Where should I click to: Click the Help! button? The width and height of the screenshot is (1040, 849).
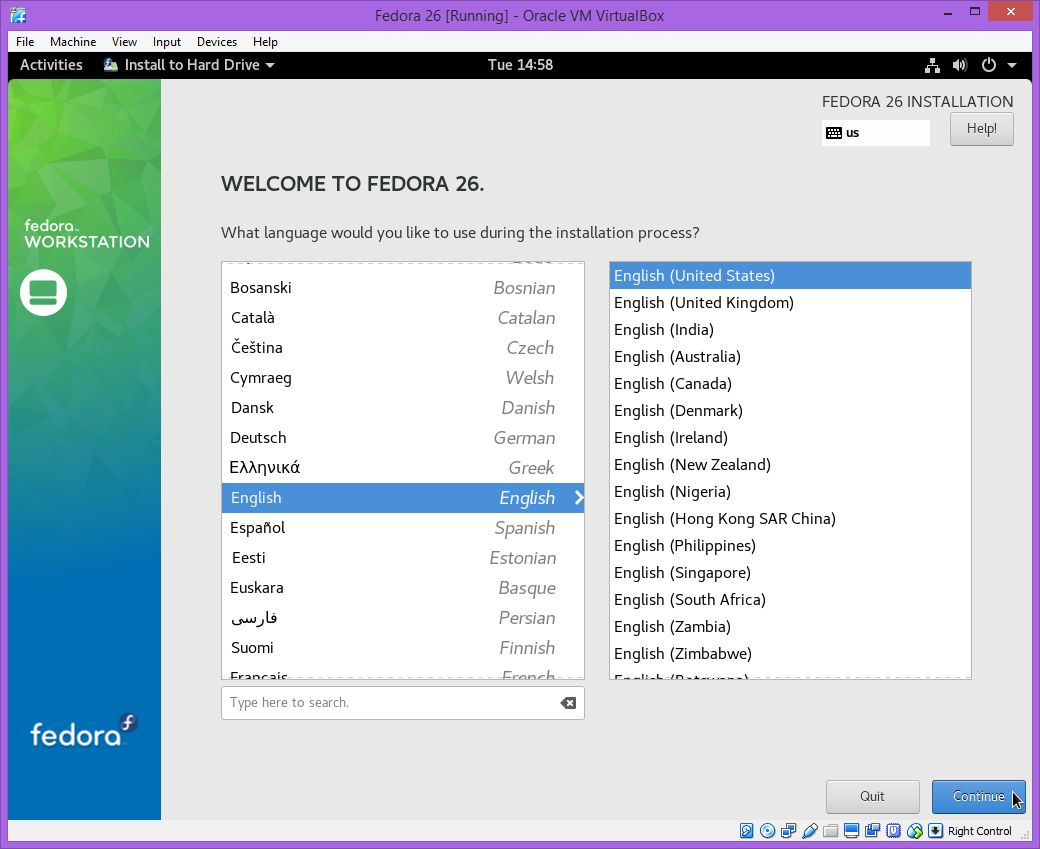982,129
